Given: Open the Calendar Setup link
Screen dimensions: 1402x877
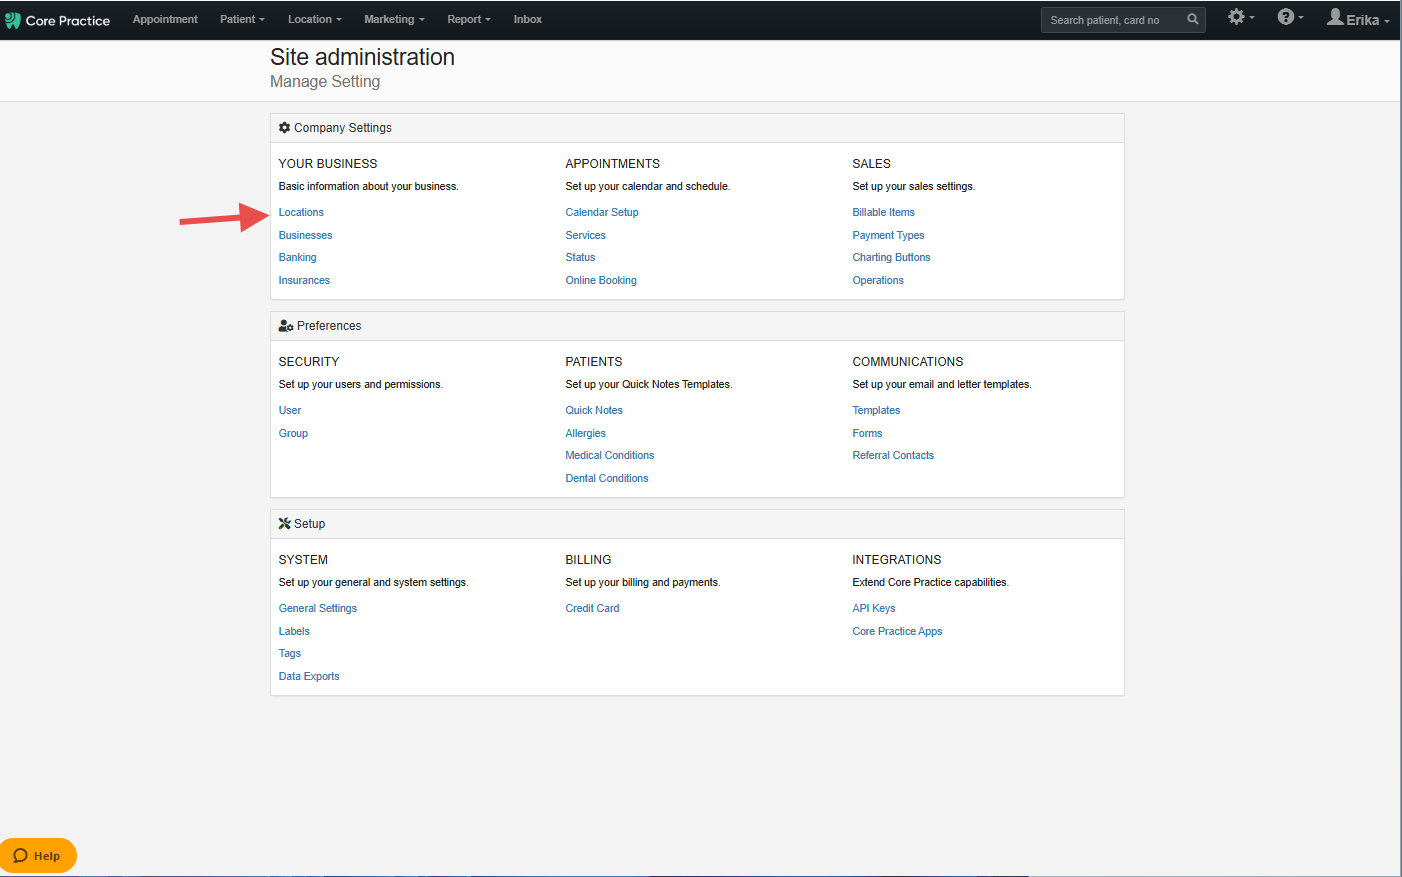Looking at the screenshot, I should [601, 212].
